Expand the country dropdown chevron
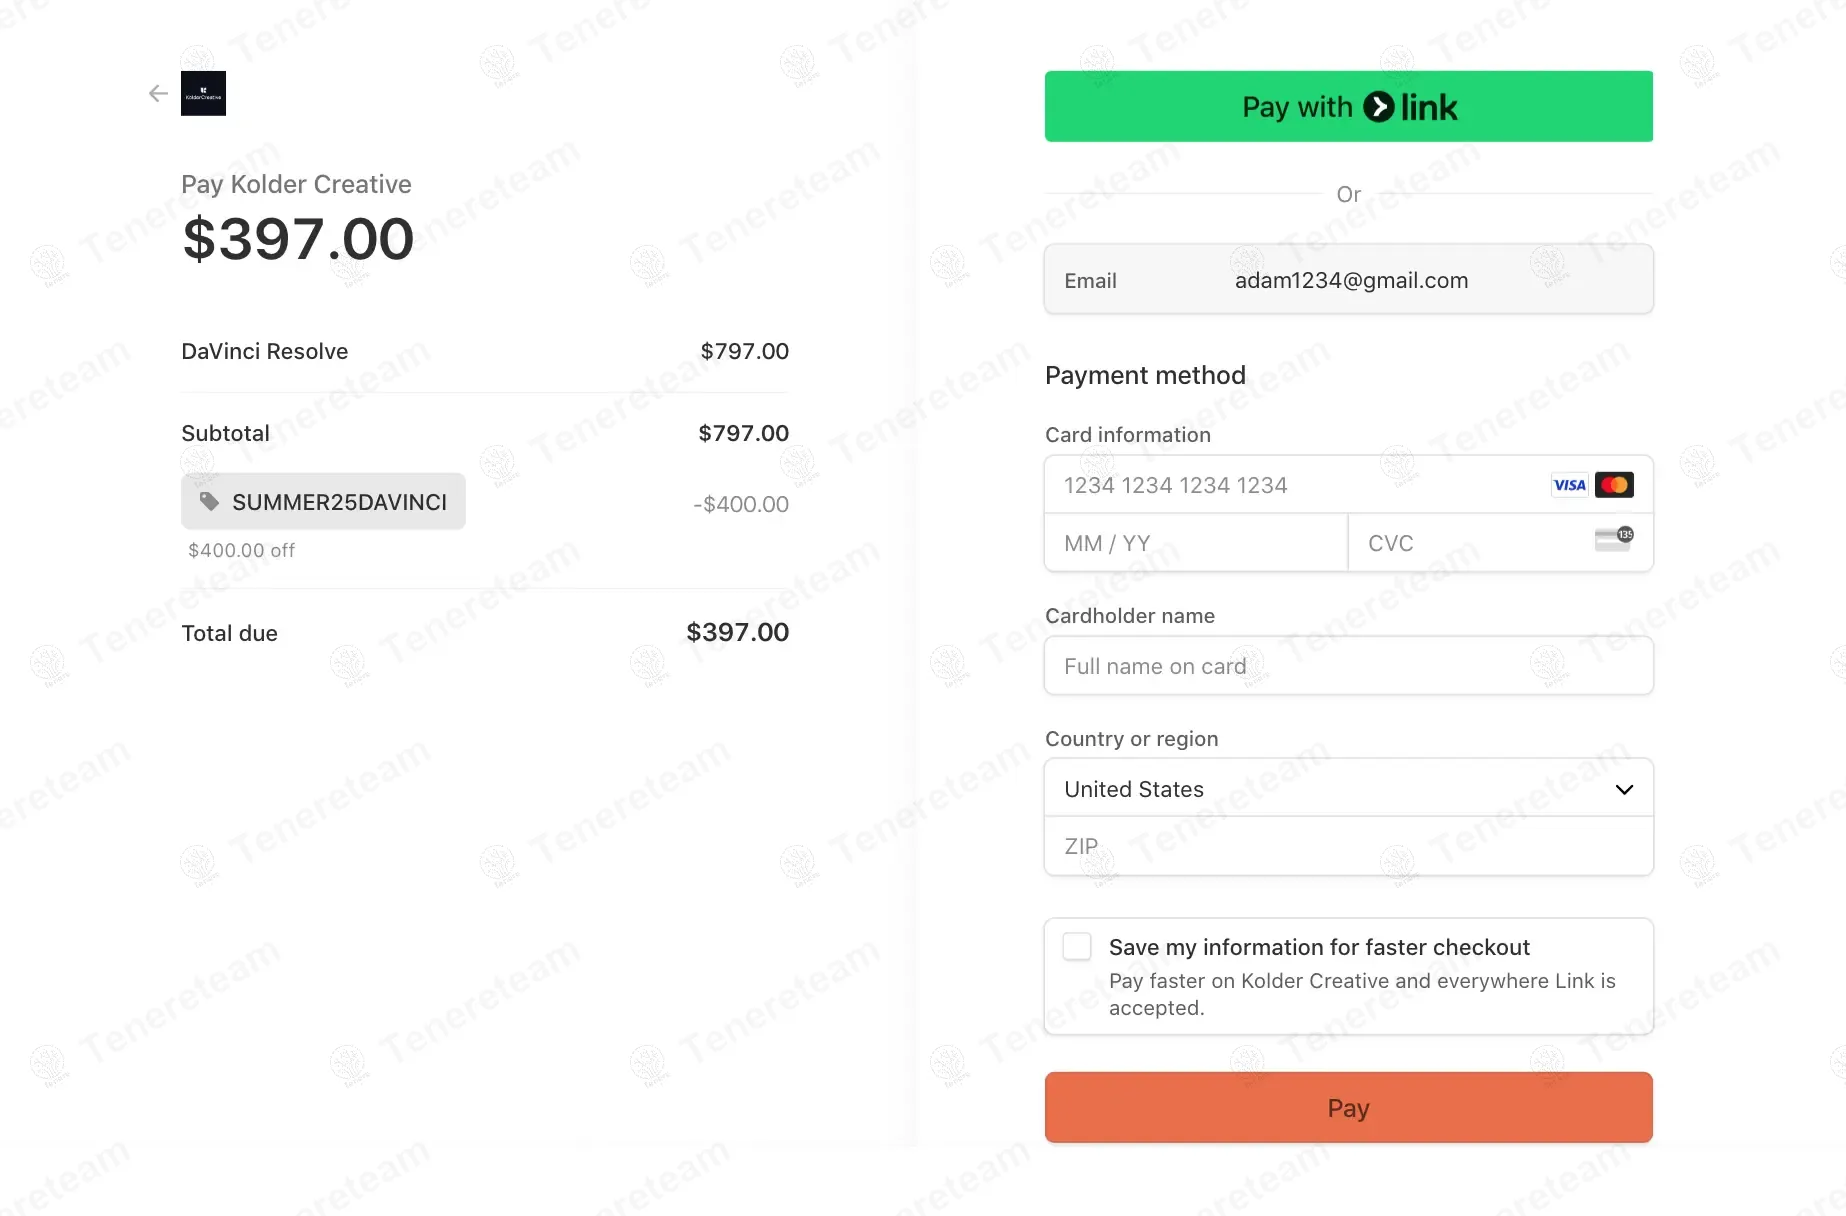The width and height of the screenshot is (1846, 1216). pos(1624,789)
